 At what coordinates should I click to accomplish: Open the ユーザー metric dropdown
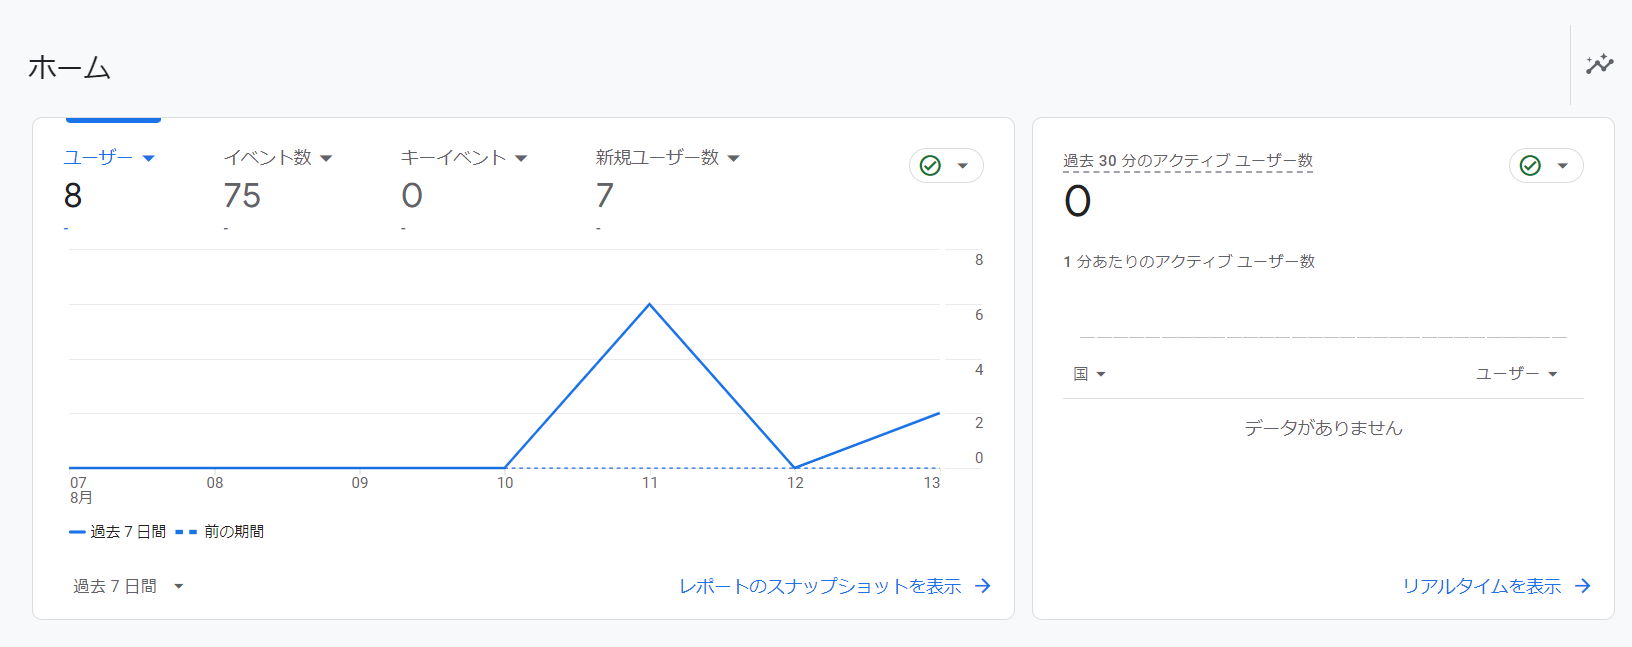pos(149,158)
